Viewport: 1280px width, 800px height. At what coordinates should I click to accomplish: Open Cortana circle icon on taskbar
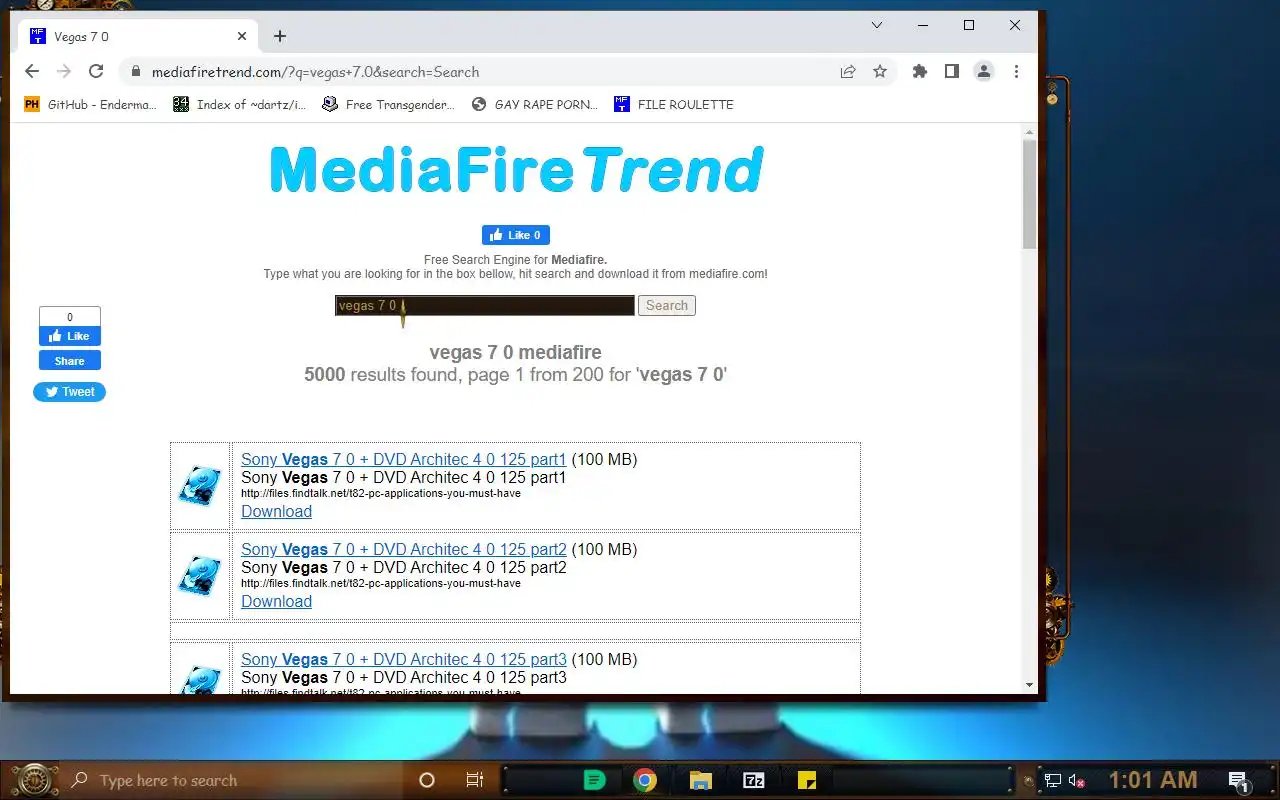427,780
